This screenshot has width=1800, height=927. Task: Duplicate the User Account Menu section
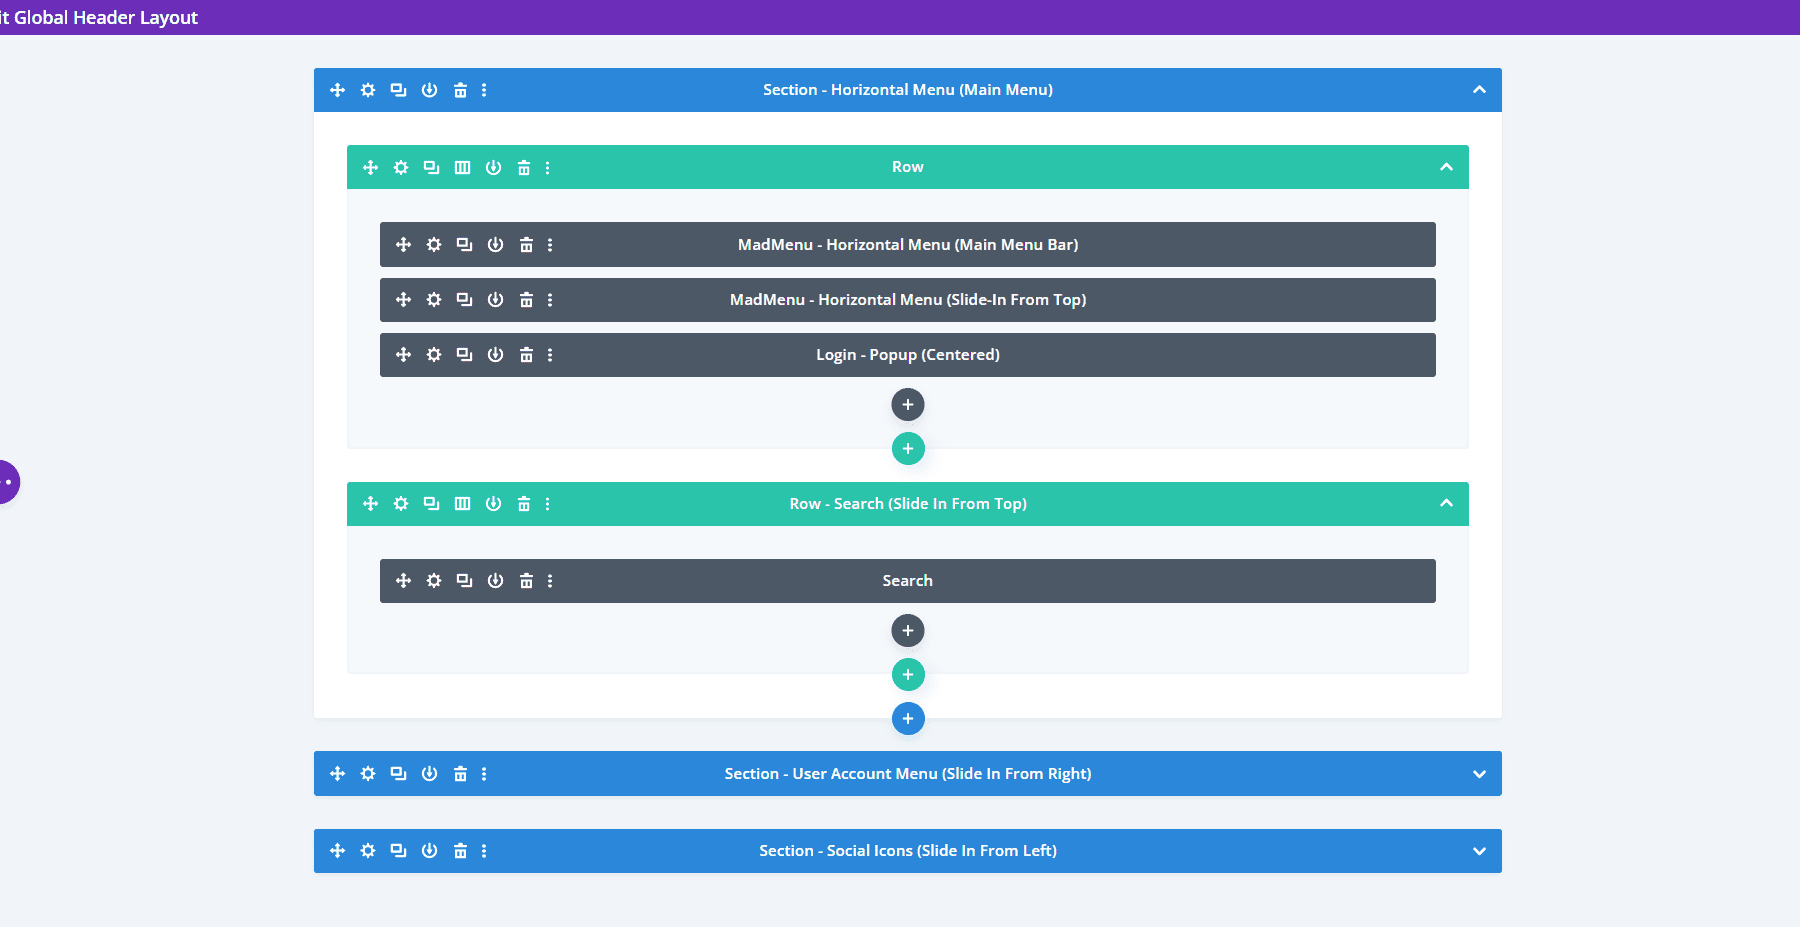[x=398, y=774]
